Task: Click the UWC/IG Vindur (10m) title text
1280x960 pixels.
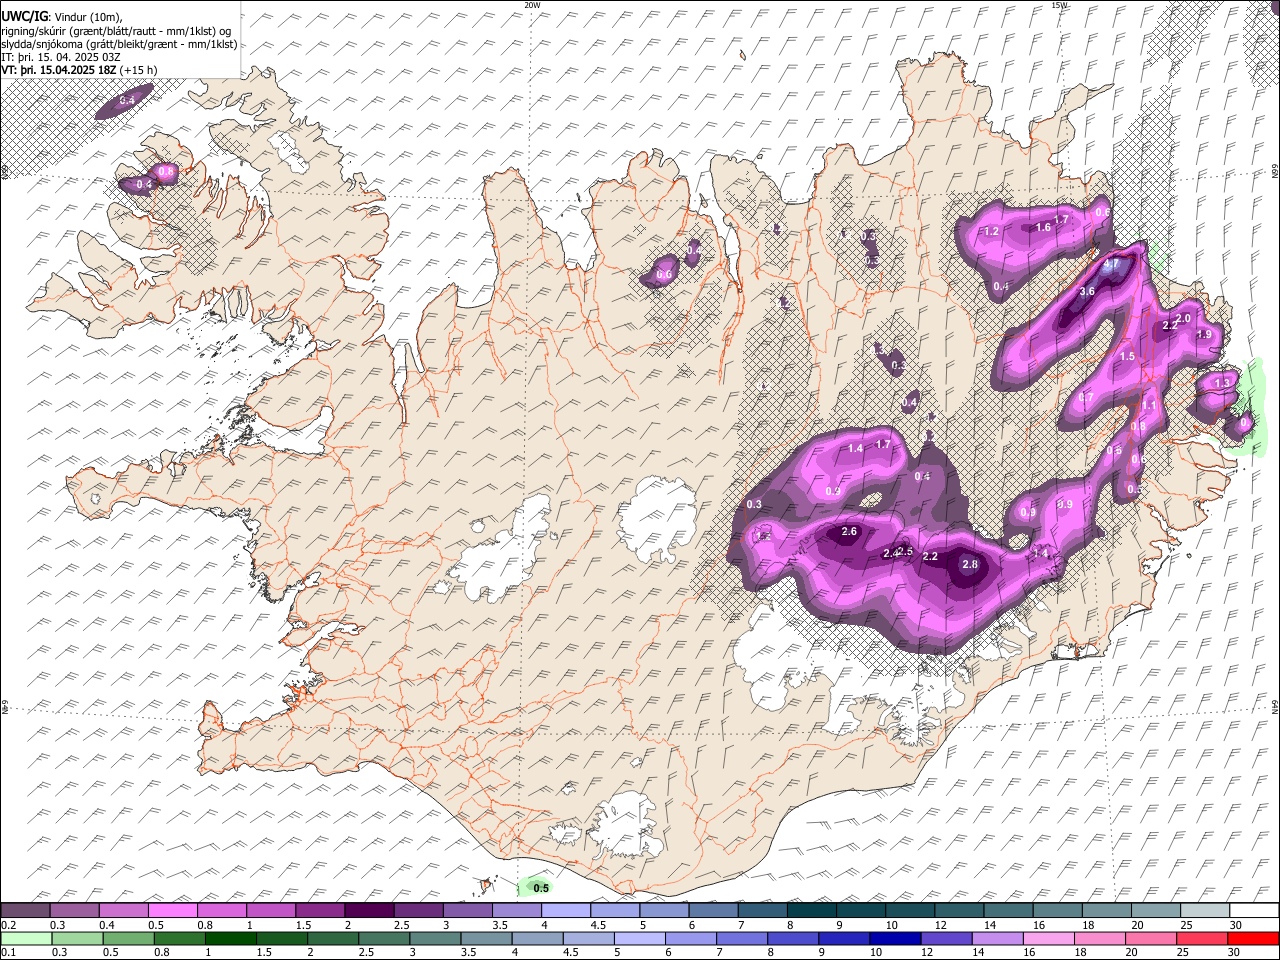Action: coord(62,16)
